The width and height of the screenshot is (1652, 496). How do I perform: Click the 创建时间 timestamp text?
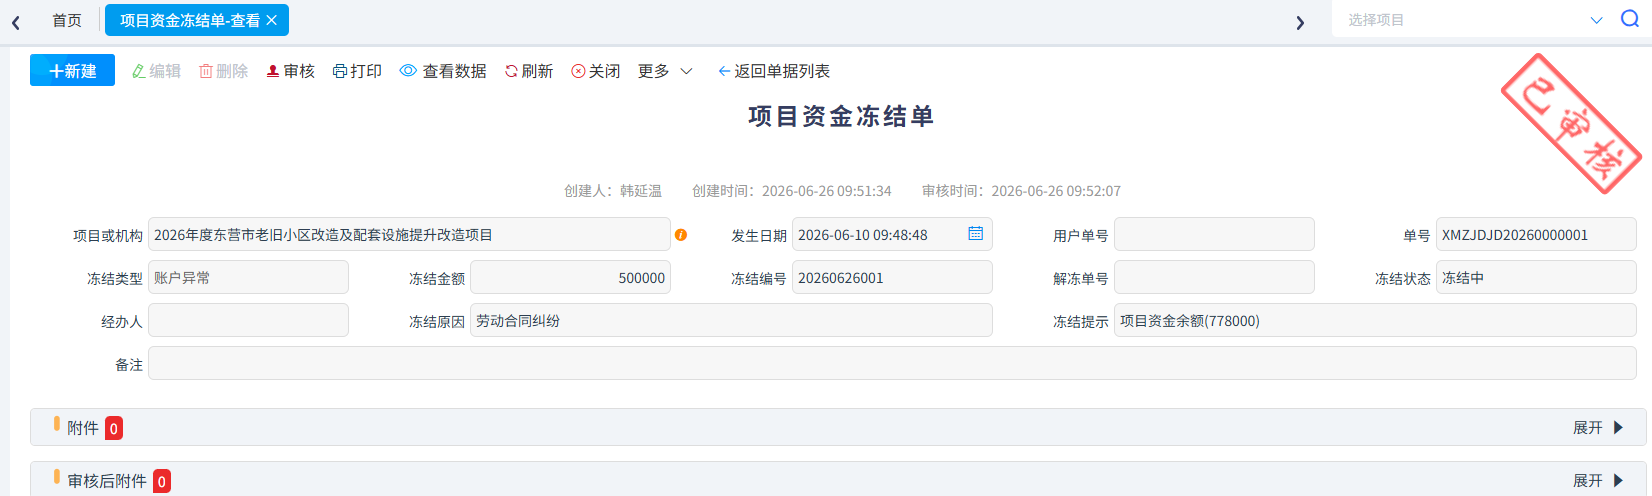click(x=792, y=191)
